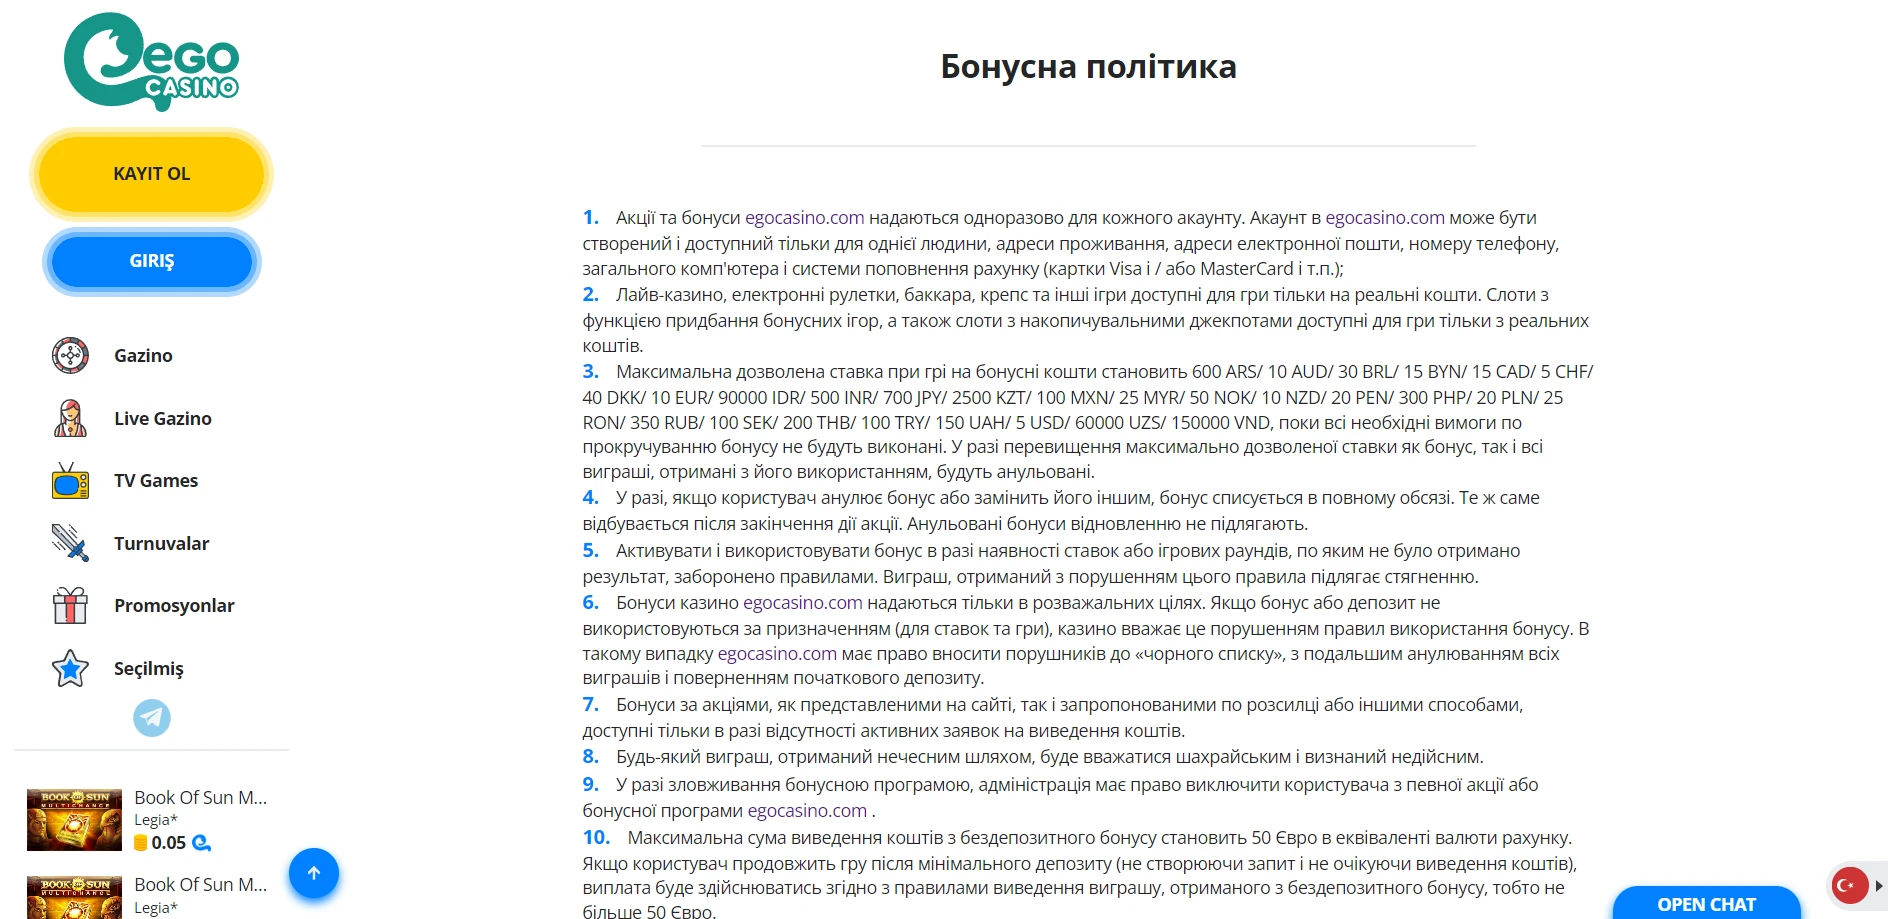Click the 'Legia*' label under first game

[156, 820]
